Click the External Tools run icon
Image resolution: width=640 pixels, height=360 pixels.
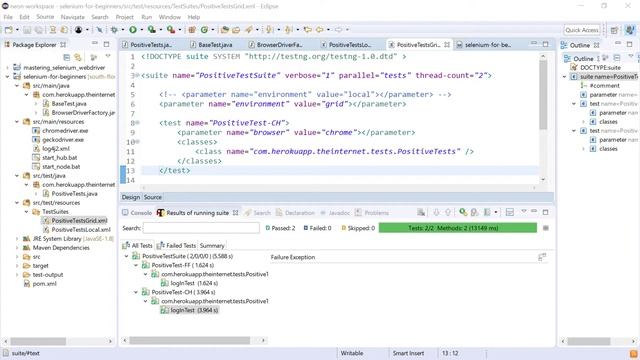click(171, 30)
